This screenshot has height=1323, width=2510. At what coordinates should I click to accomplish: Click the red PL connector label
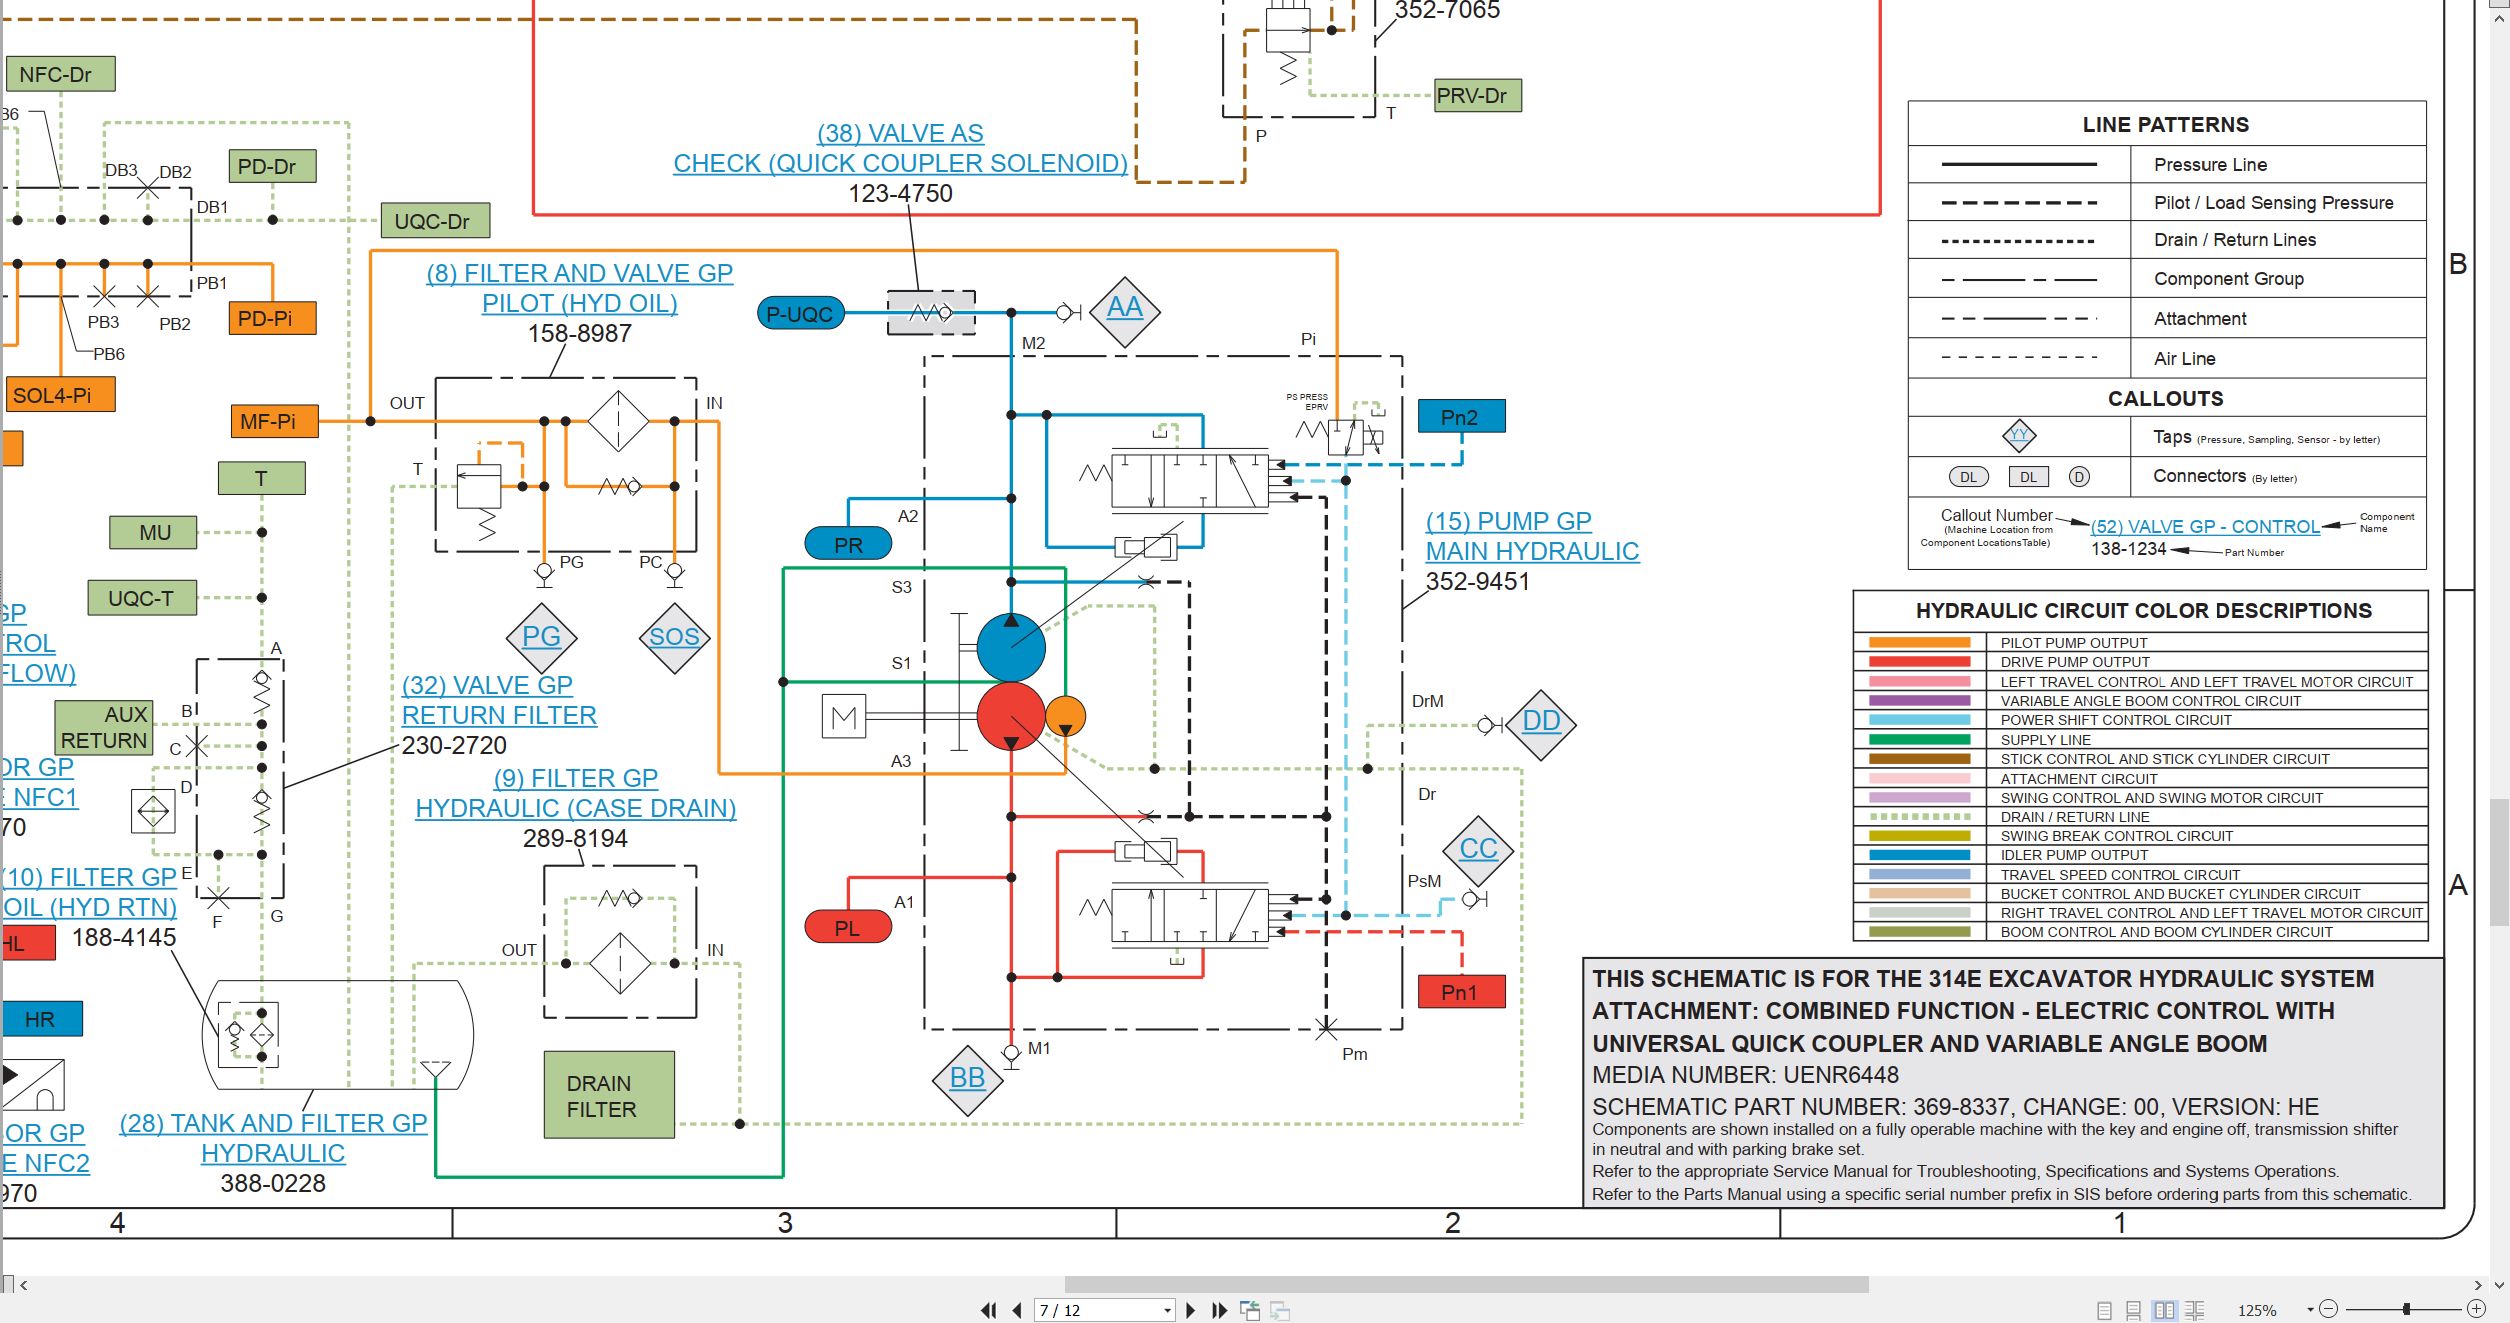coord(848,927)
